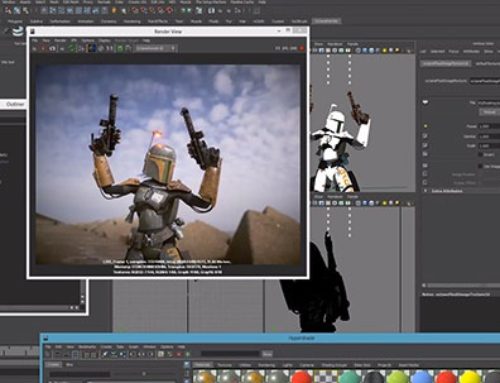This screenshot has height=383, width=500.
Task: Click the textured display icon in the white-figure viewport toolbar
Action: (x=378, y=51)
